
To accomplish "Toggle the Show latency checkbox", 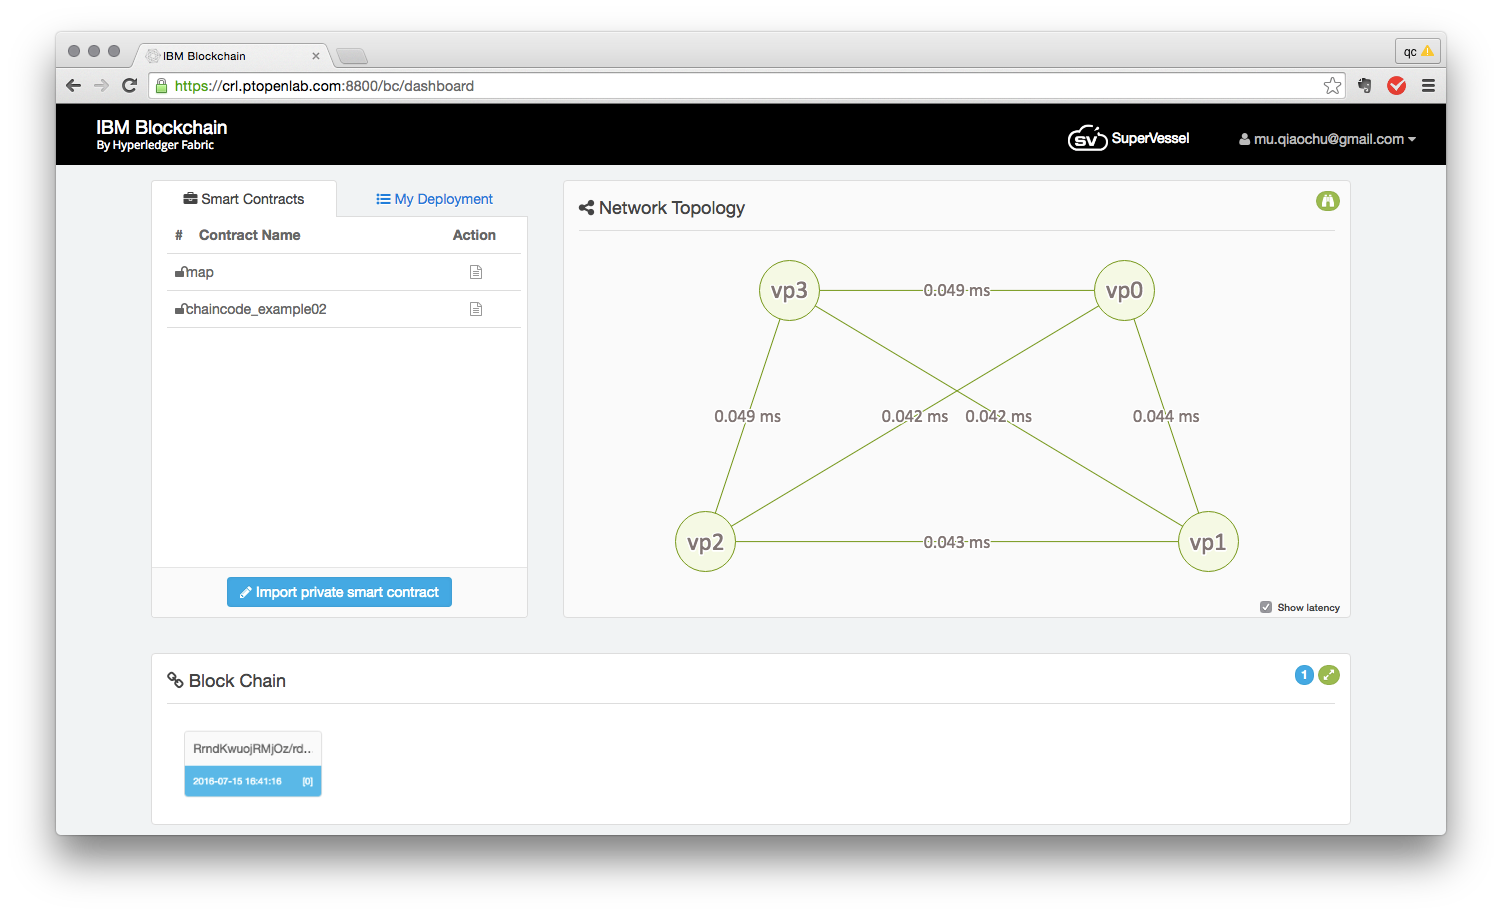I will 1266,607.
